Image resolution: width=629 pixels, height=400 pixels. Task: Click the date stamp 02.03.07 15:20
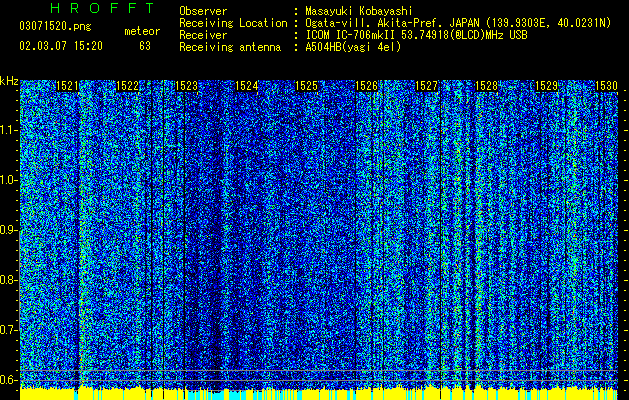(x=61, y=46)
